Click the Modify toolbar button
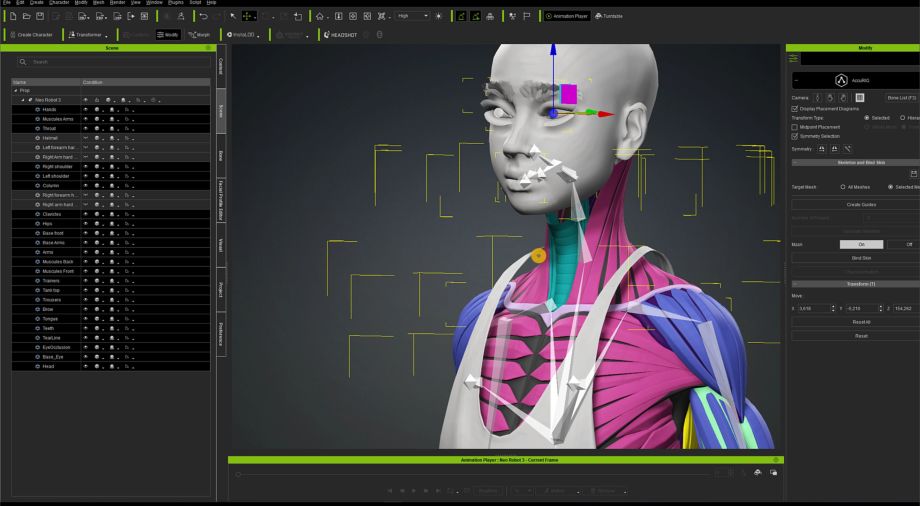The height and width of the screenshot is (506, 920). [x=168, y=35]
